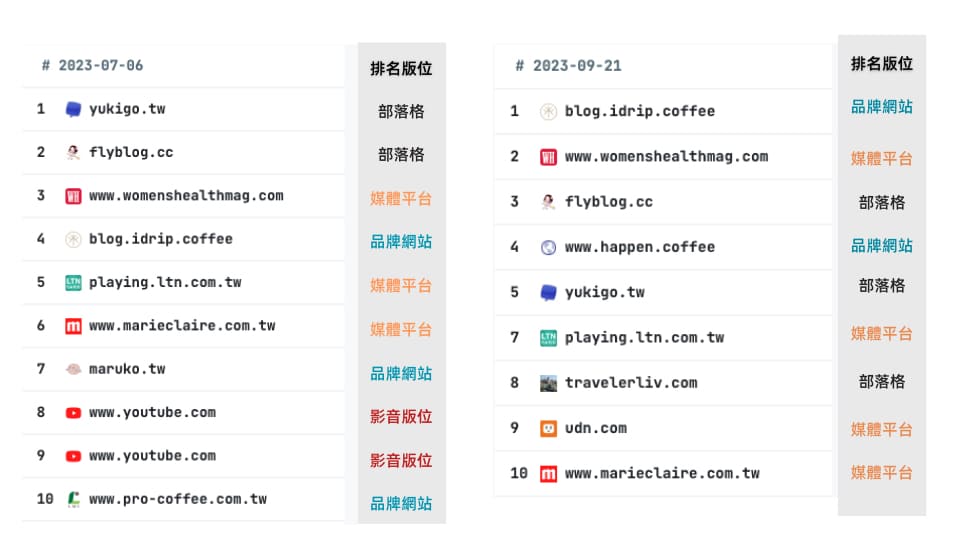Open the udn.com result
Viewport: 972px width, 556px height.
[595, 428]
